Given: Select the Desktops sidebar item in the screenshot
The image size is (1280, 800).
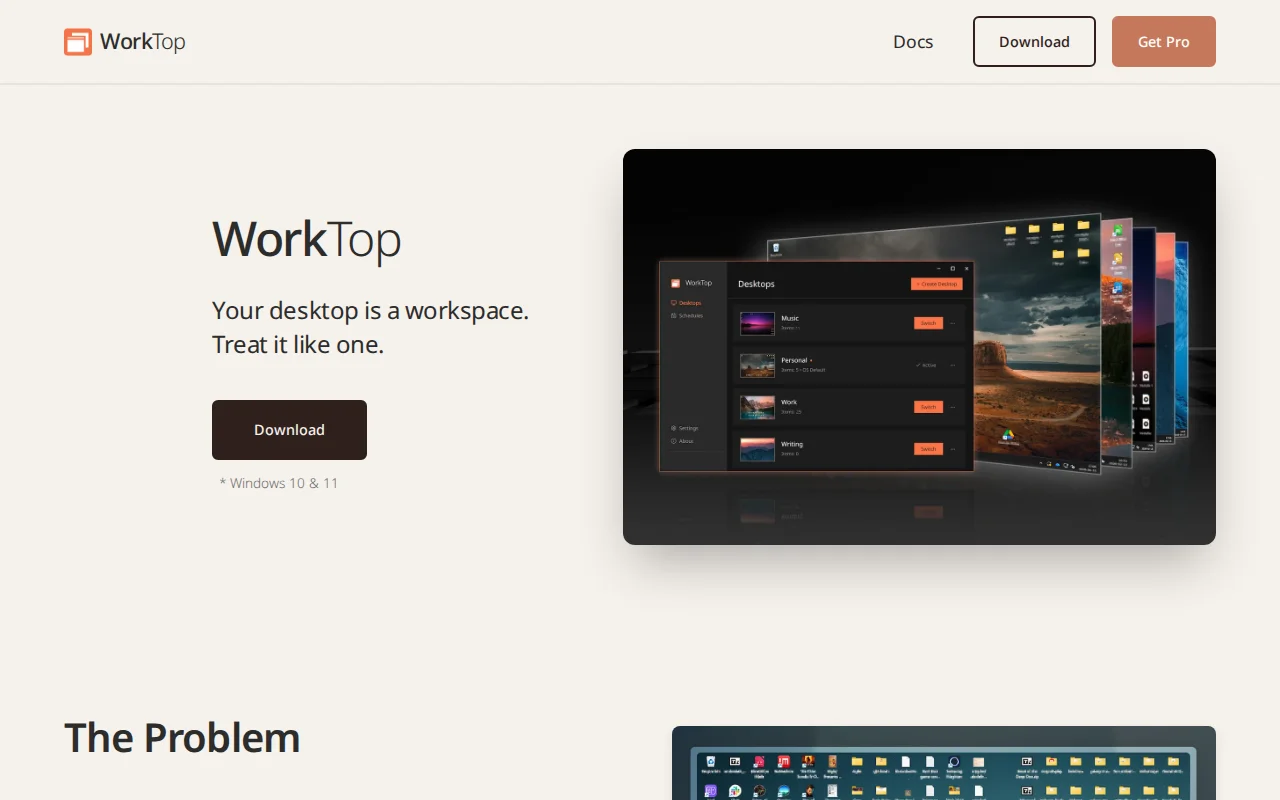Looking at the screenshot, I should tap(687, 302).
